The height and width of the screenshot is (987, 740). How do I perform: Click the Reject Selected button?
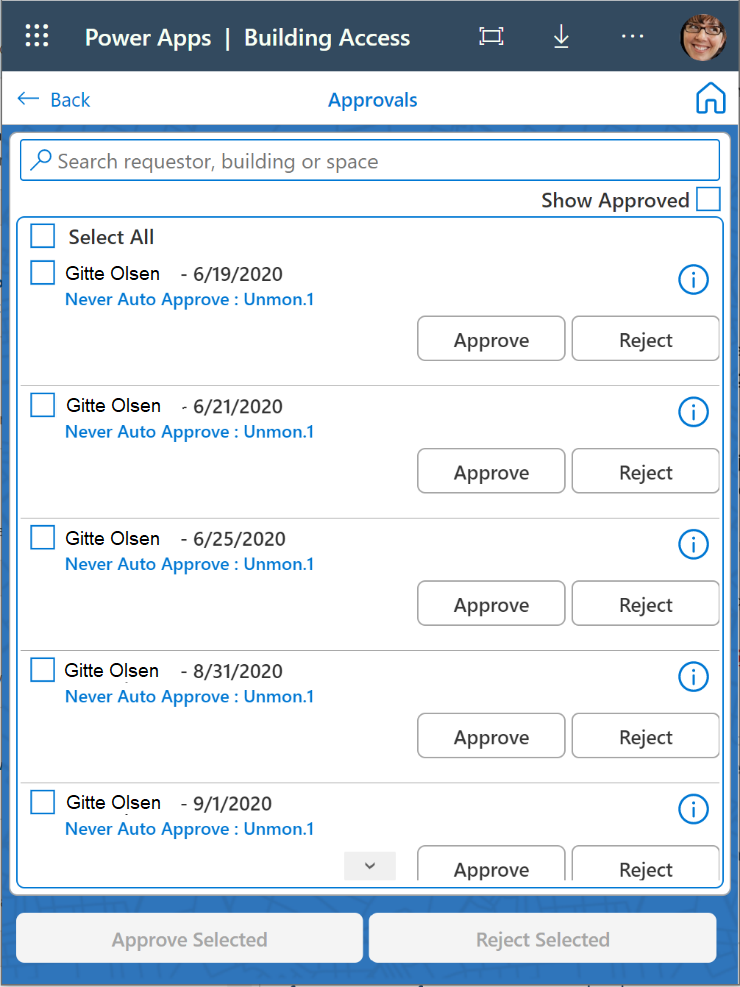[542, 938]
